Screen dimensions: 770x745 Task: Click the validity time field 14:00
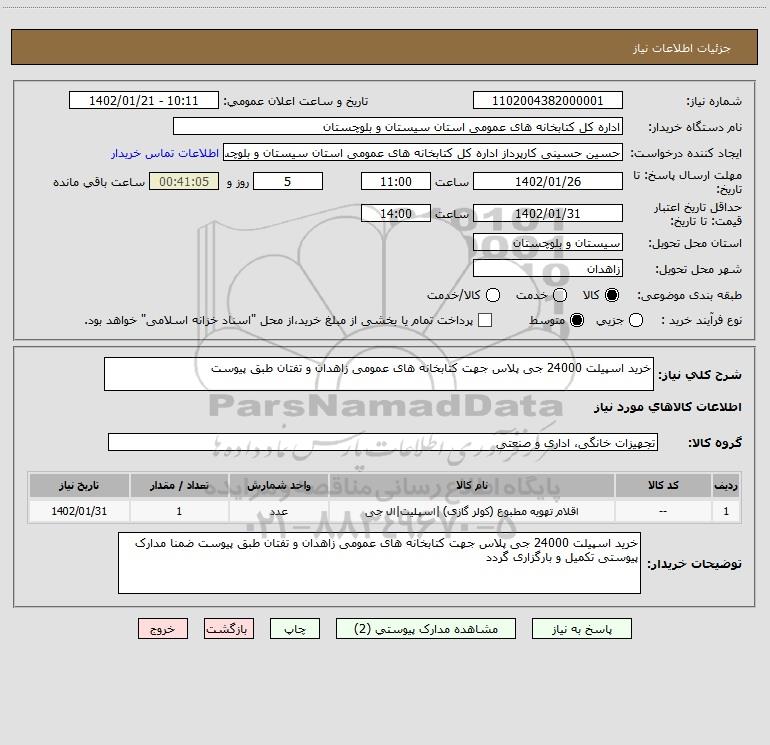click(x=396, y=213)
